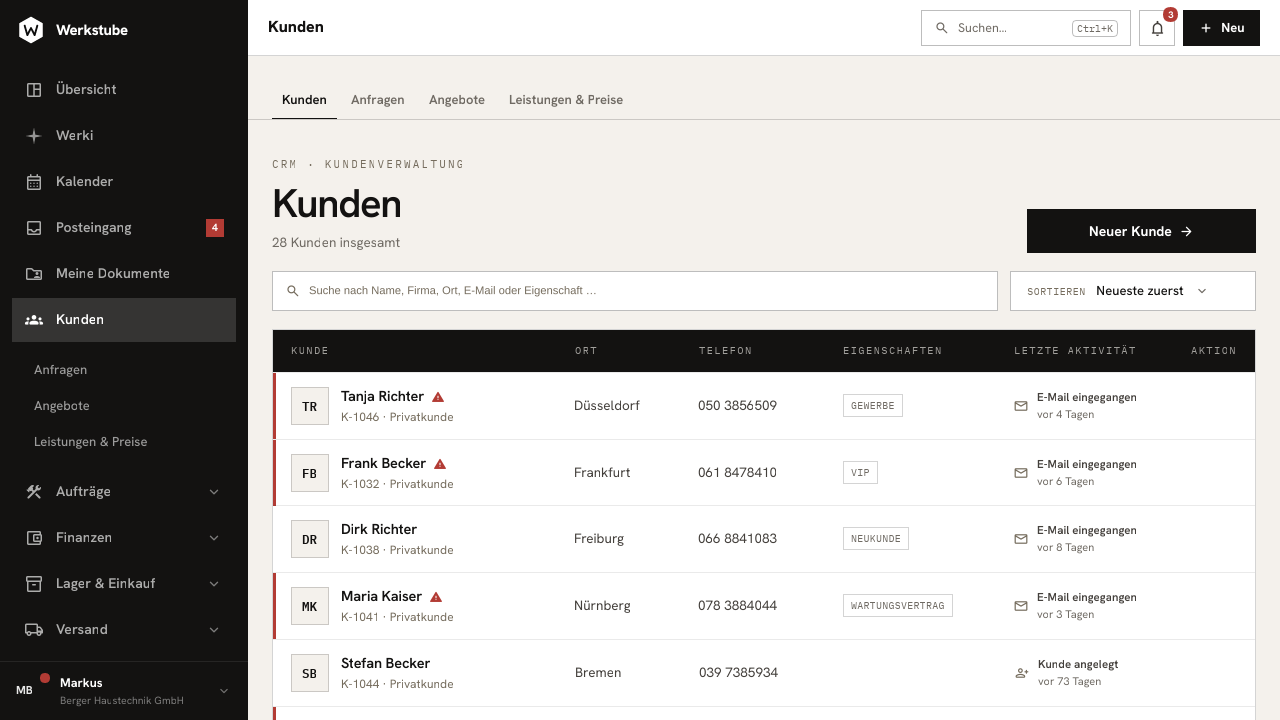Open notifications bell icon

pyautogui.click(x=1157, y=28)
